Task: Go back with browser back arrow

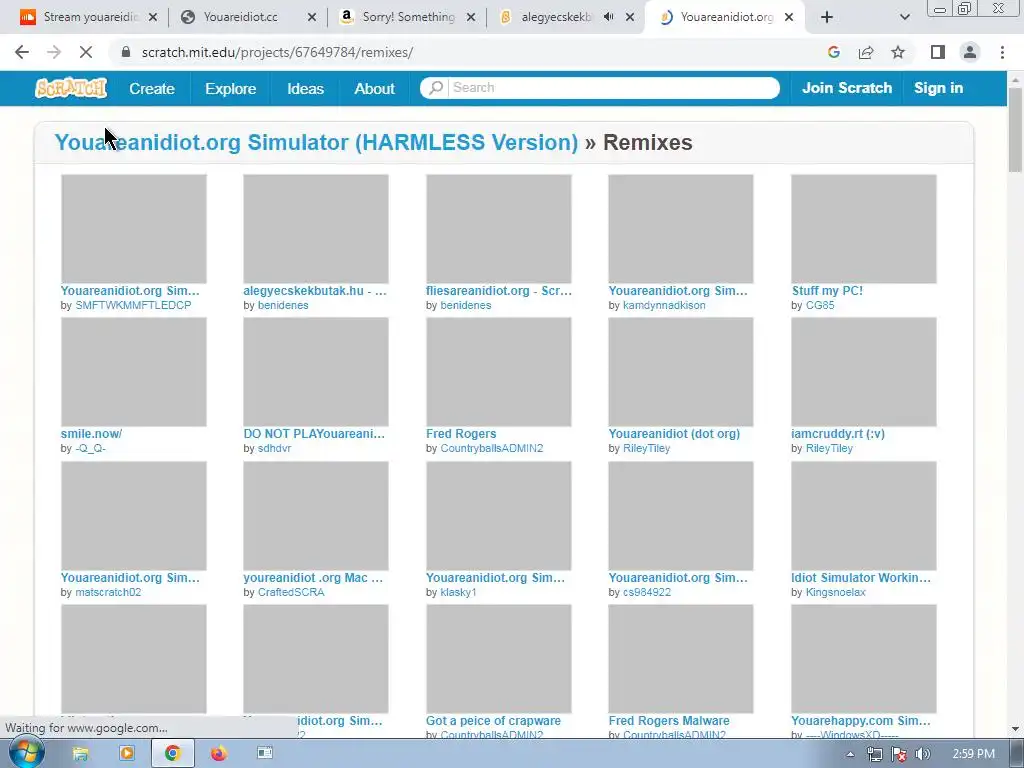Action: click(22, 52)
